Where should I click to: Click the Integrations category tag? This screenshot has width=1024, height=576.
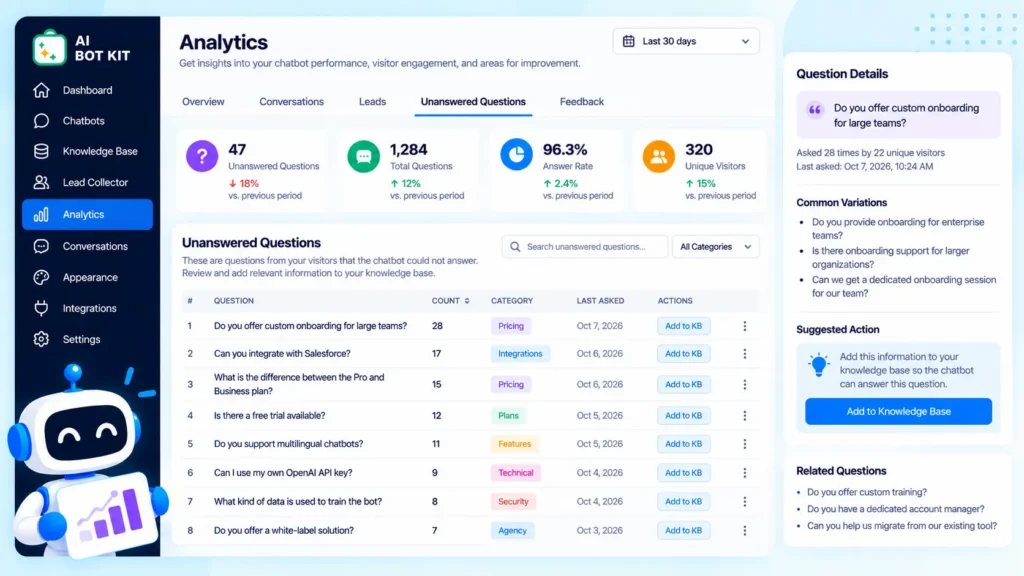tap(520, 354)
